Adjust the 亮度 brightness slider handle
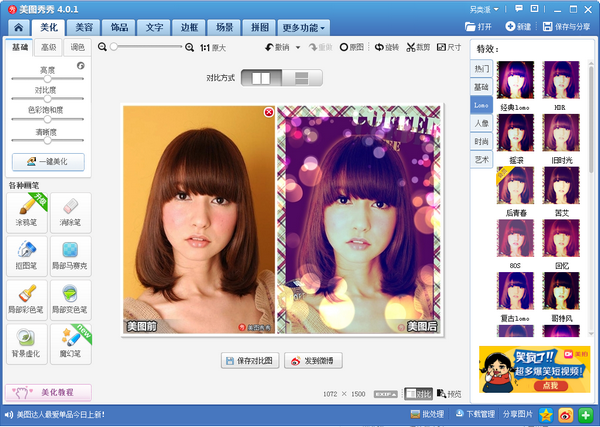Screen dimensions: 600x427 (47, 79)
